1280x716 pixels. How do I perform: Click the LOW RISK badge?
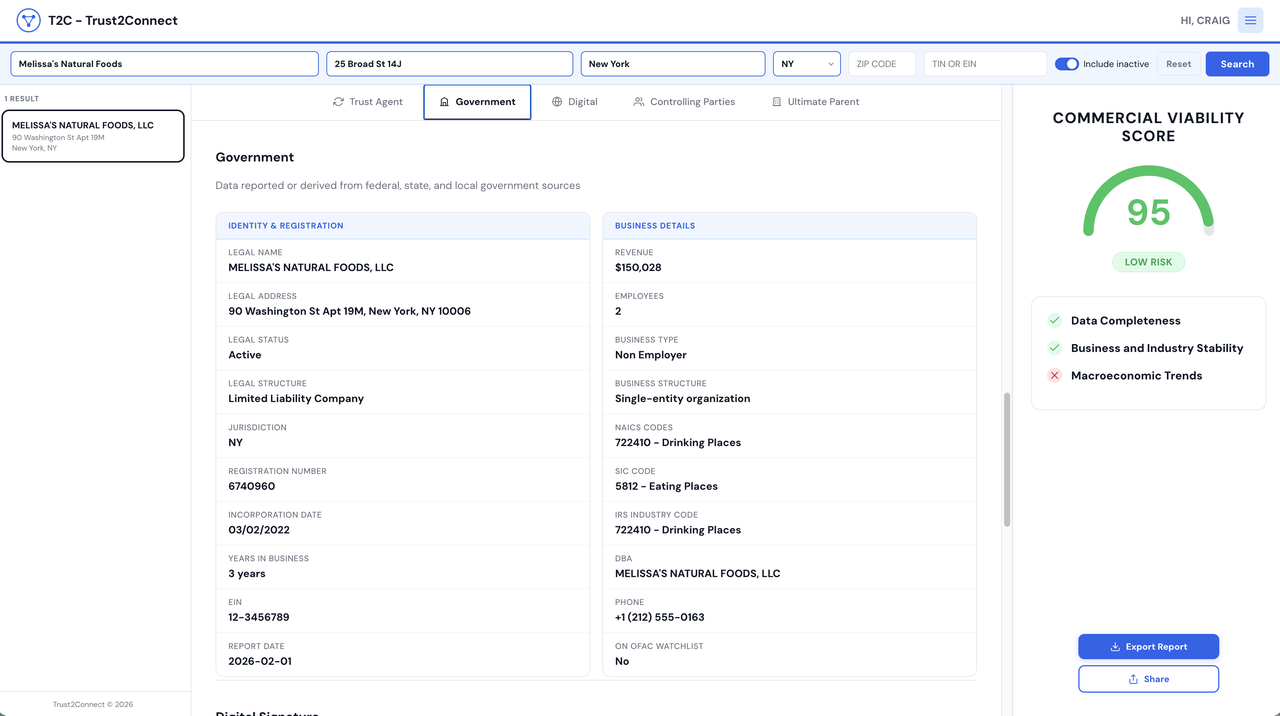(x=1148, y=262)
